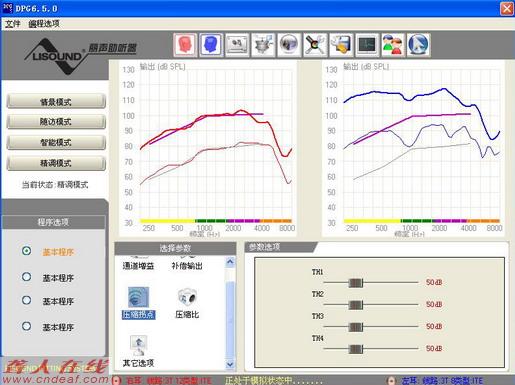This screenshot has width=515, height=385.
Task: Click the 精调模式 button
Action: [56, 163]
